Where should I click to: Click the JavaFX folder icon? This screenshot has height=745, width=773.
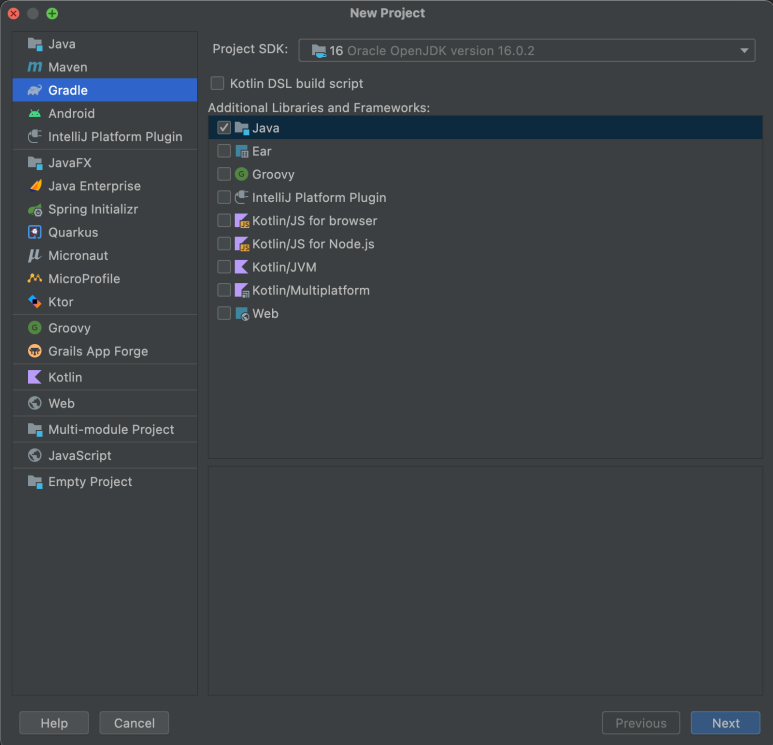[35, 163]
